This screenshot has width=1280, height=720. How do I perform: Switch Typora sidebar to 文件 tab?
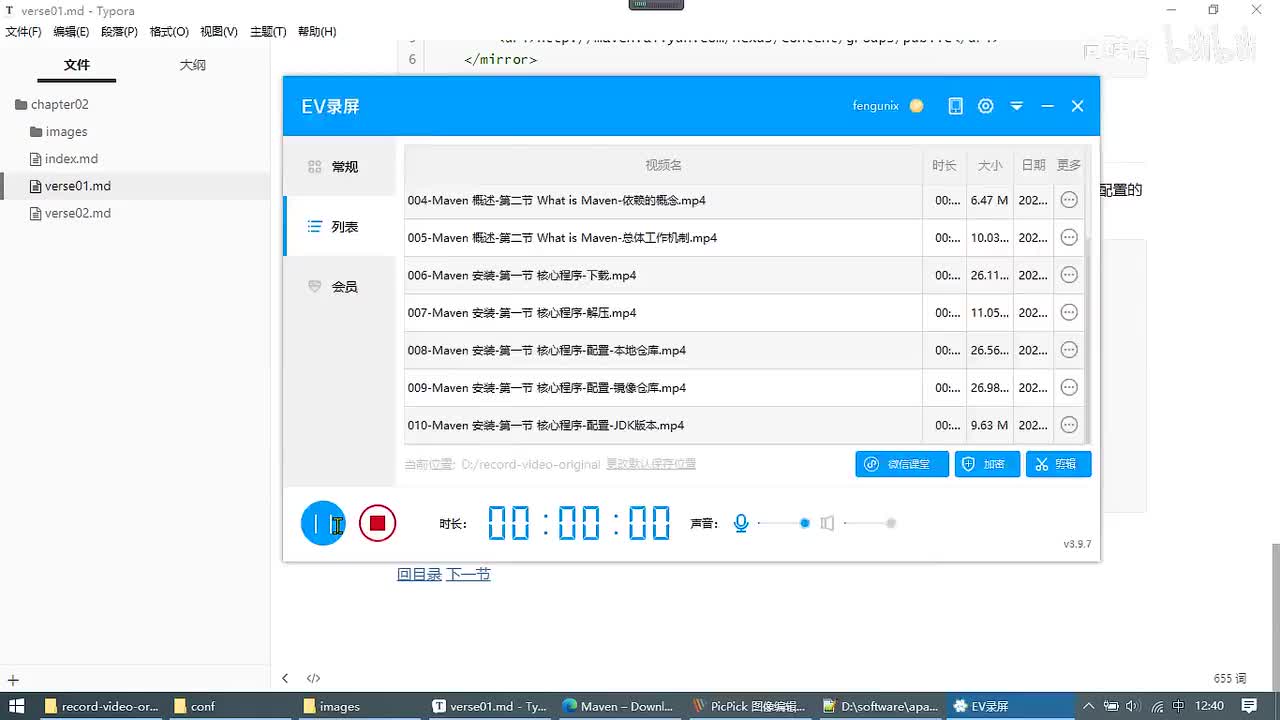coord(77,65)
